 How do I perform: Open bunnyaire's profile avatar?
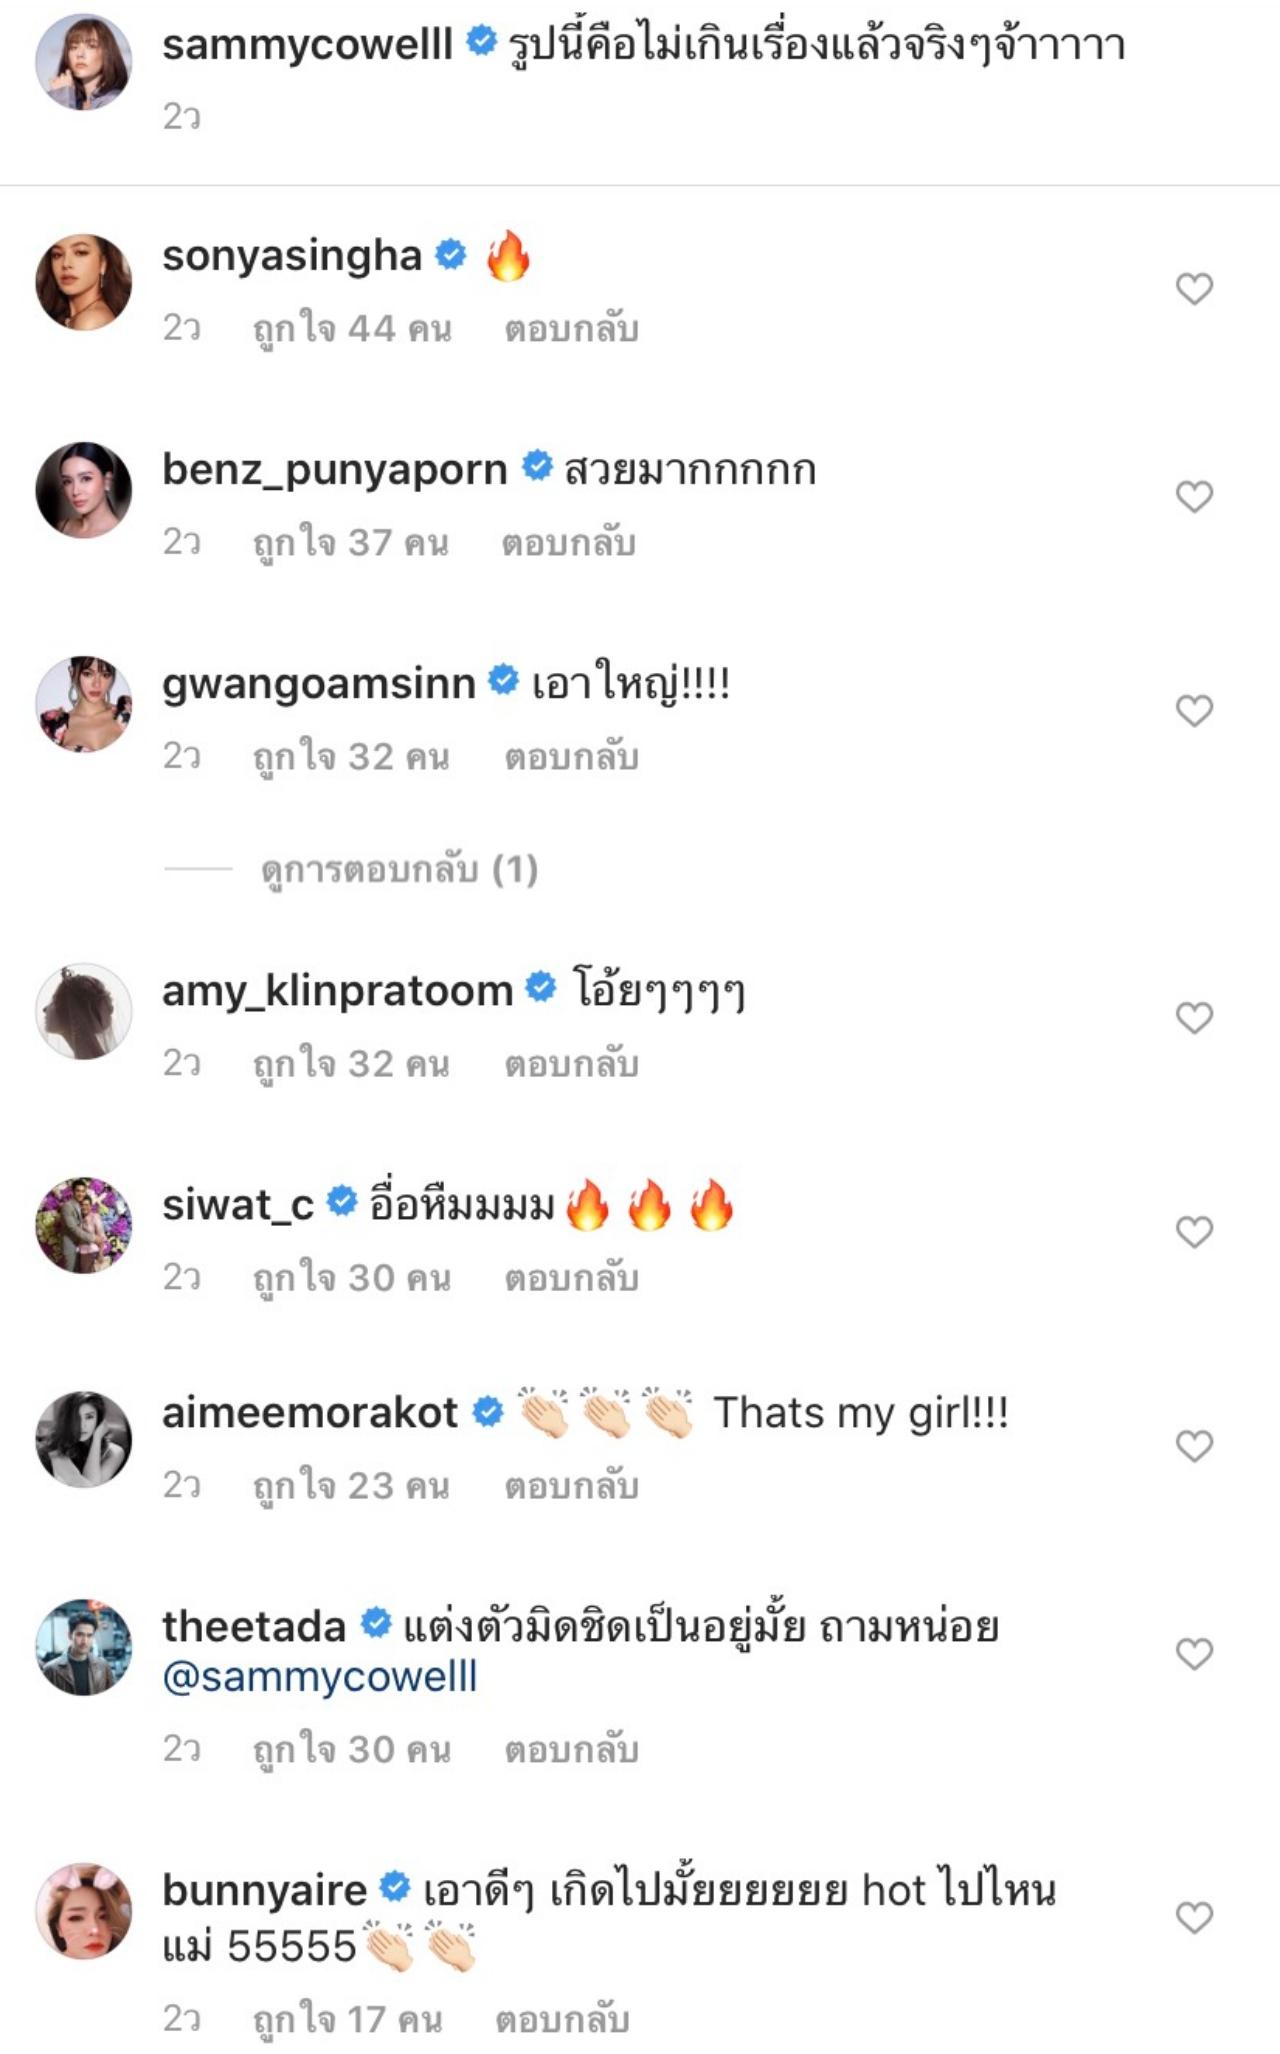tap(84, 1911)
